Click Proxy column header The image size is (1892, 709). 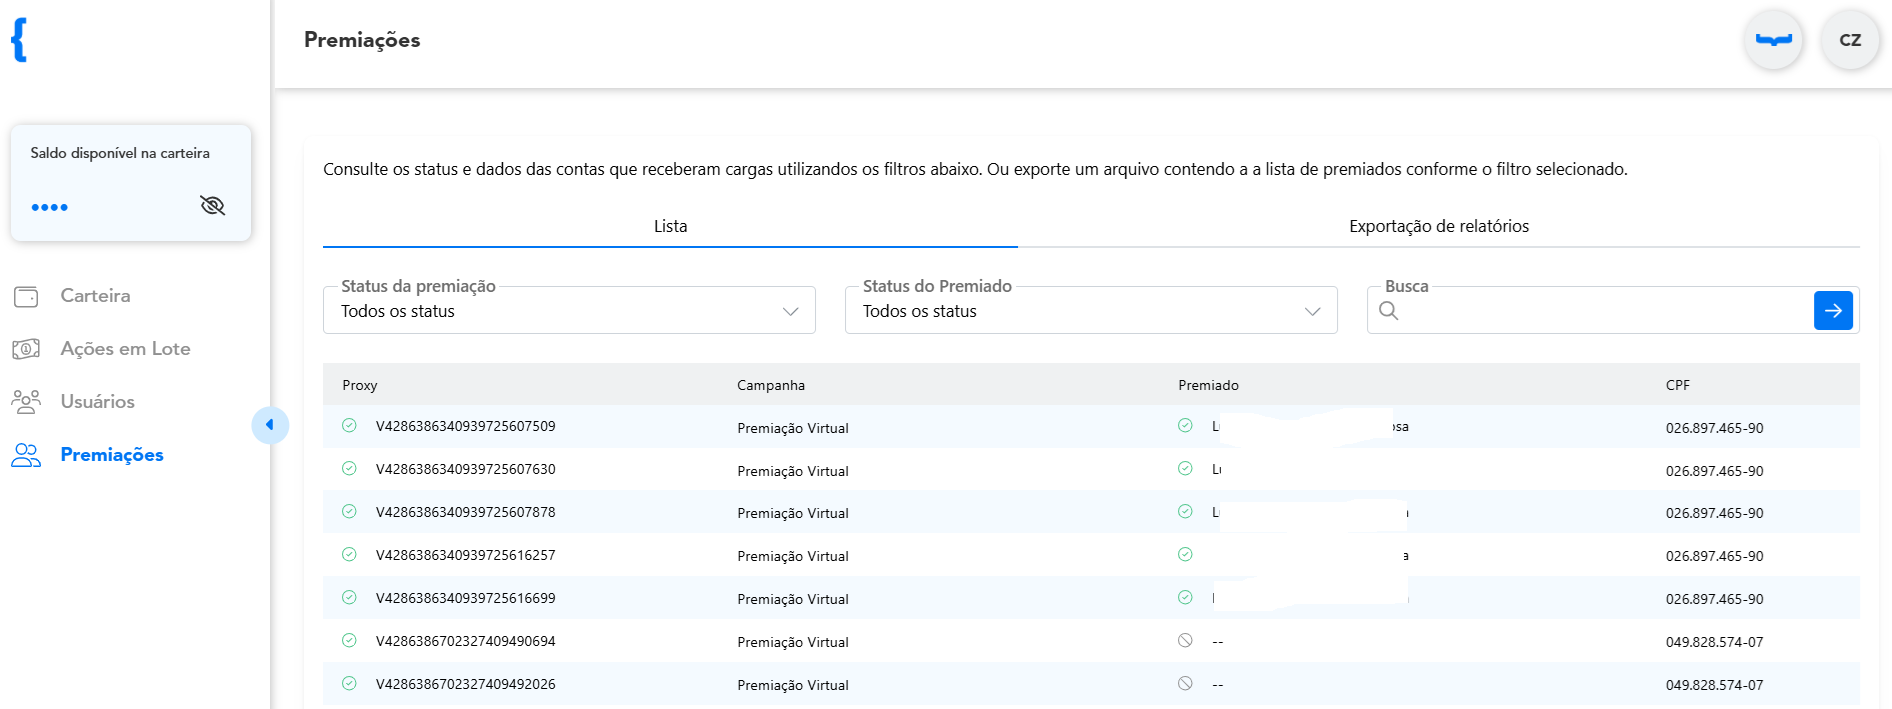[360, 386]
